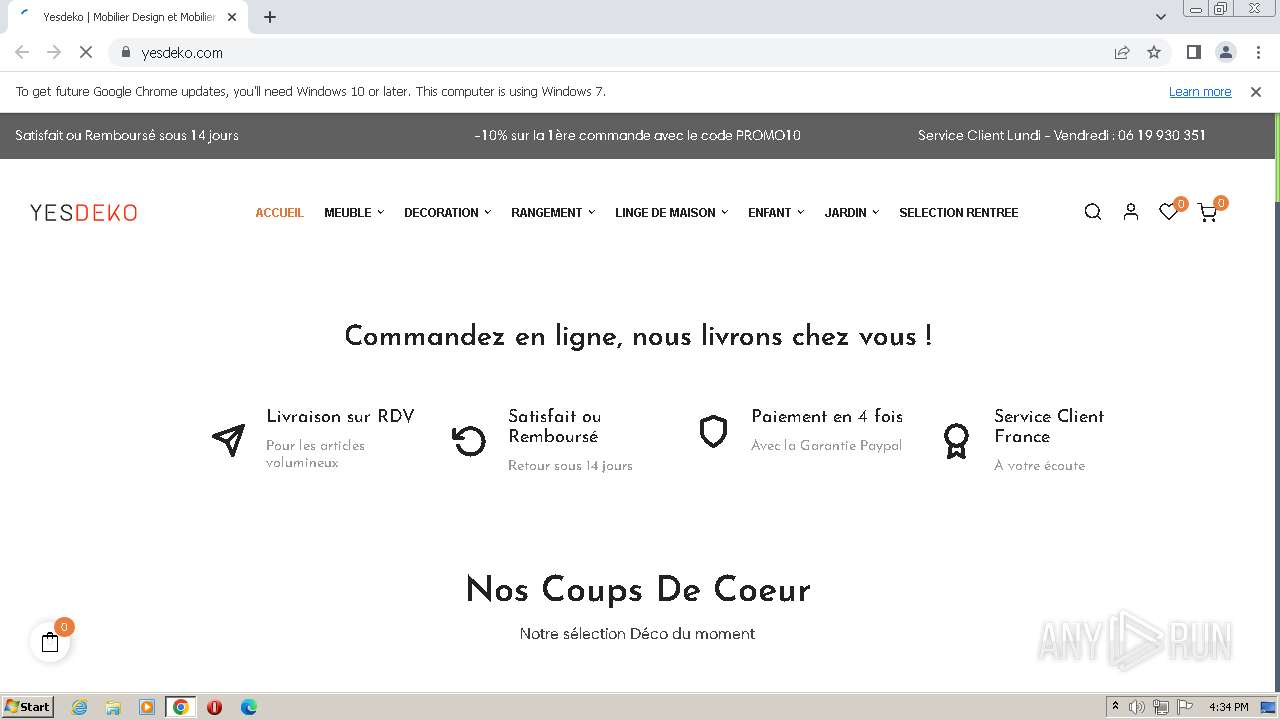The height and width of the screenshot is (720, 1280).
Task: Toggle the Chrome side panel icon
Action: coord(1193,52)
